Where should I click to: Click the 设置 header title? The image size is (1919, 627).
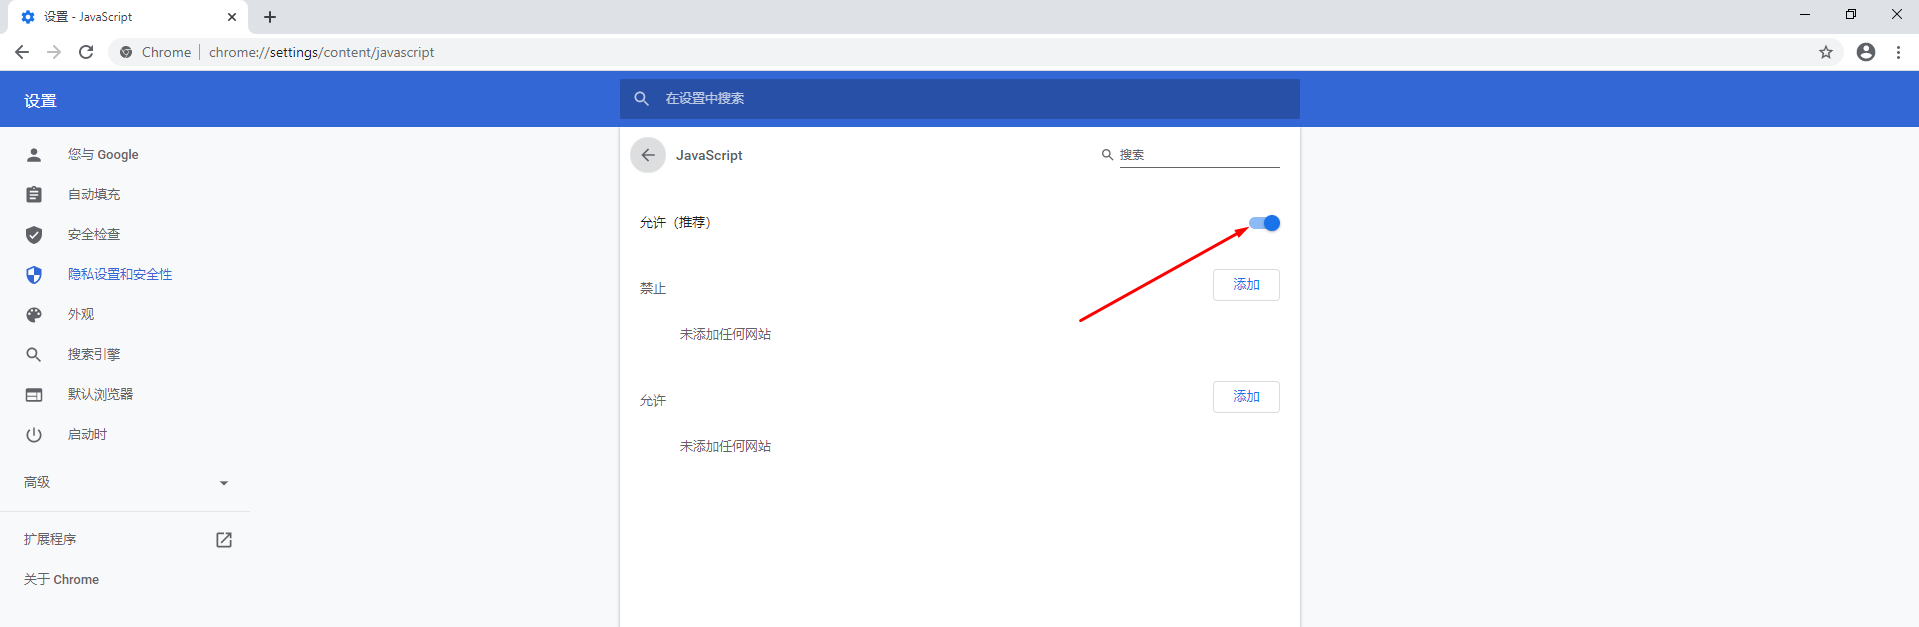click(x=40, y=100)
